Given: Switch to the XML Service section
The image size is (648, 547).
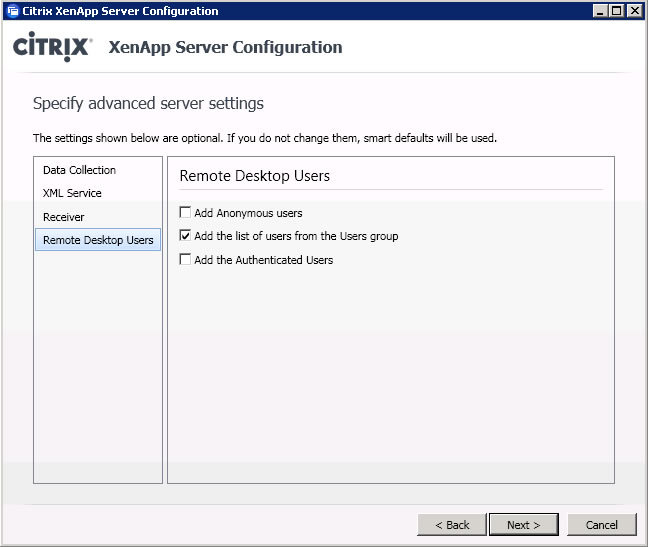Looking at the screenshot, I should coord(72,193).
